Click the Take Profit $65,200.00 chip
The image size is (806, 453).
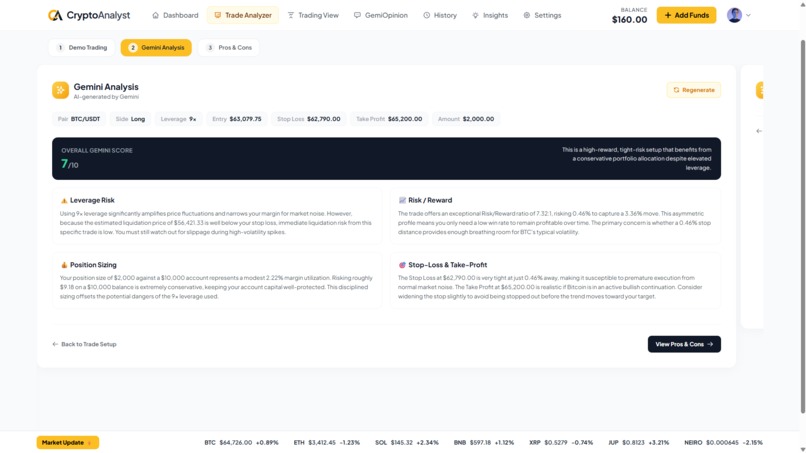coord(389,119)
